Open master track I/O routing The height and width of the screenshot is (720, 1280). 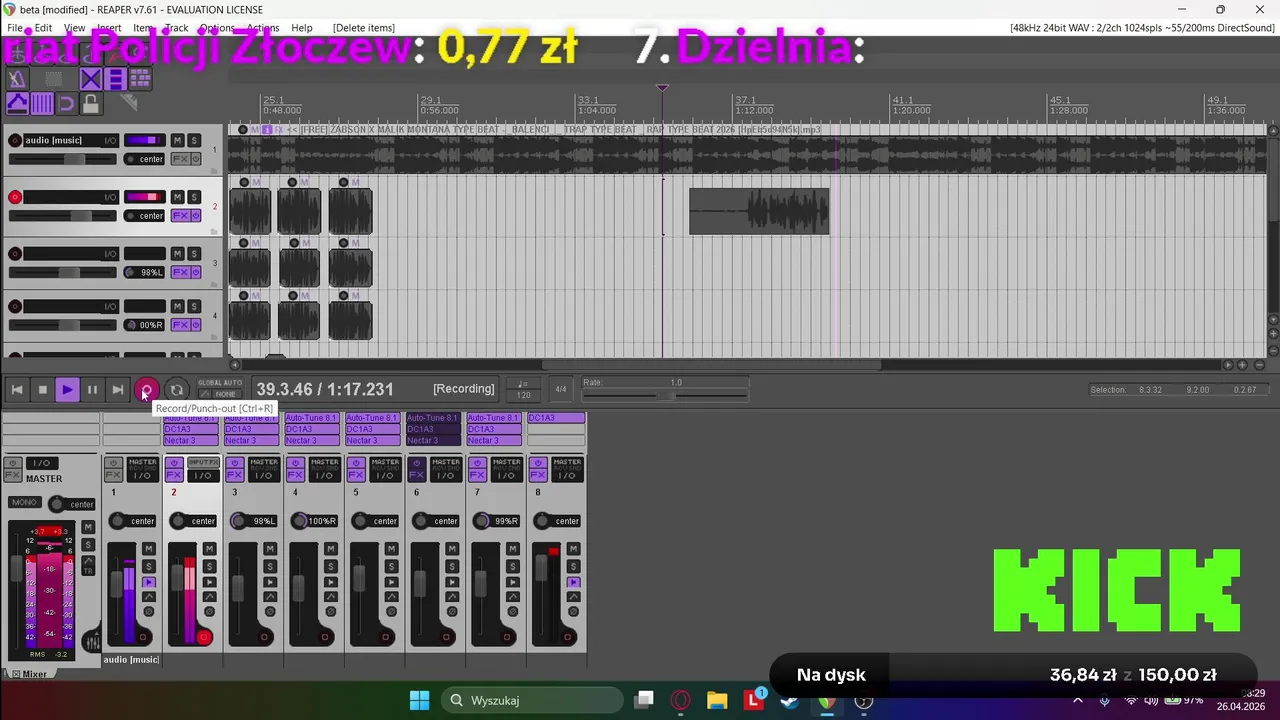tap(42, 463)
